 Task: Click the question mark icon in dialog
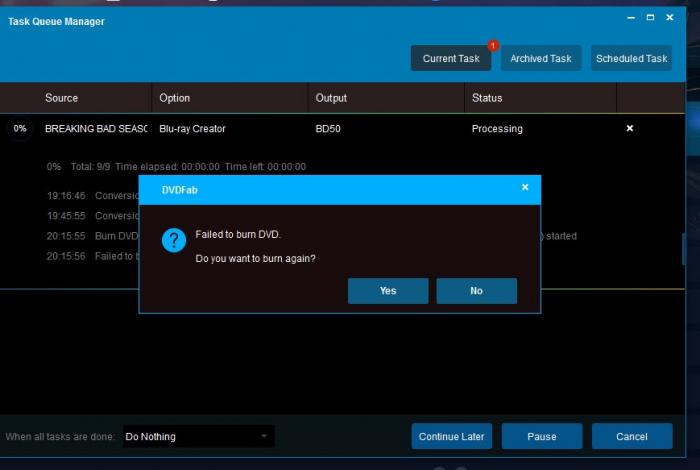(174, 240)
